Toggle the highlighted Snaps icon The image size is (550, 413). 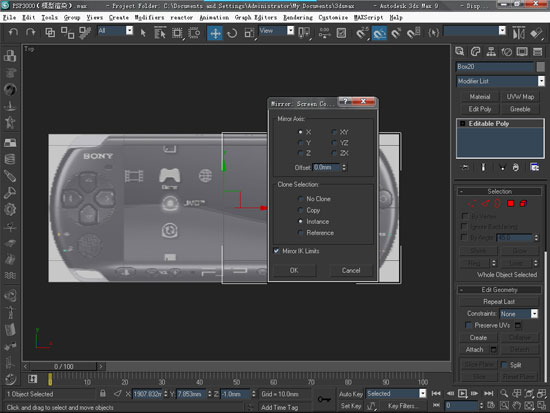tap(379, 33)
